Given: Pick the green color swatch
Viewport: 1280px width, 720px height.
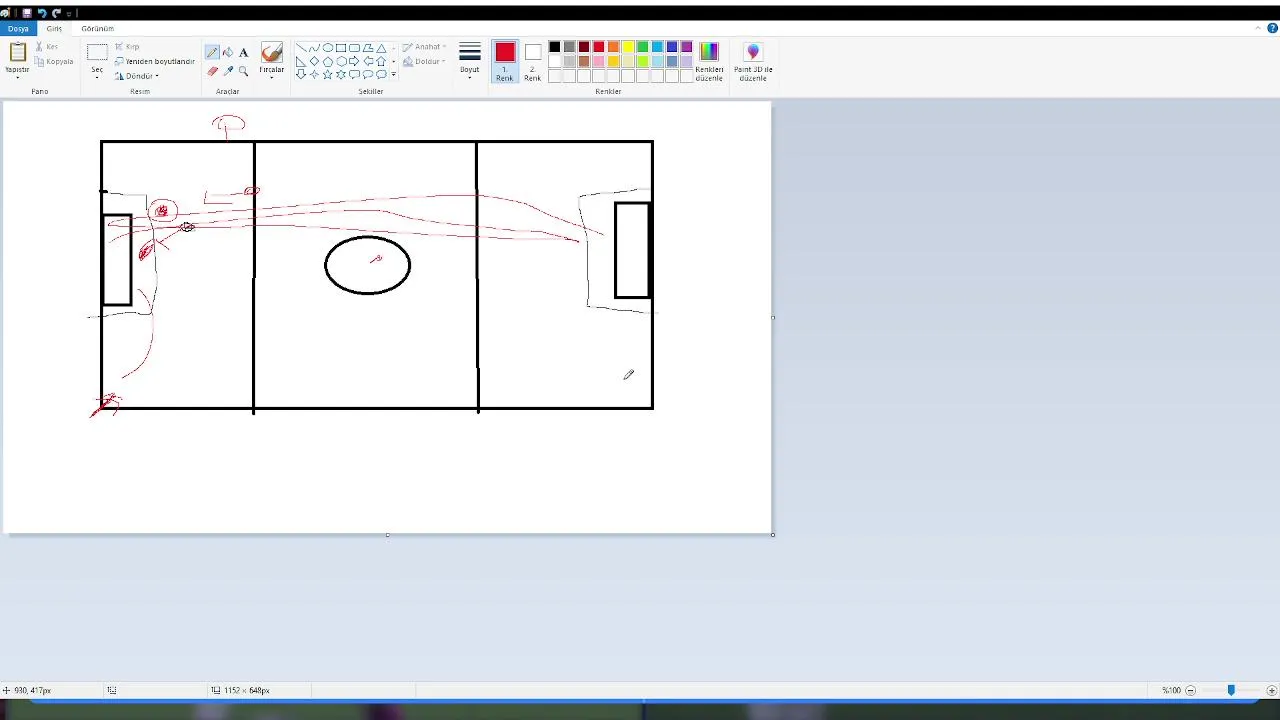Looking at the screenshot, I should (643, 47).
